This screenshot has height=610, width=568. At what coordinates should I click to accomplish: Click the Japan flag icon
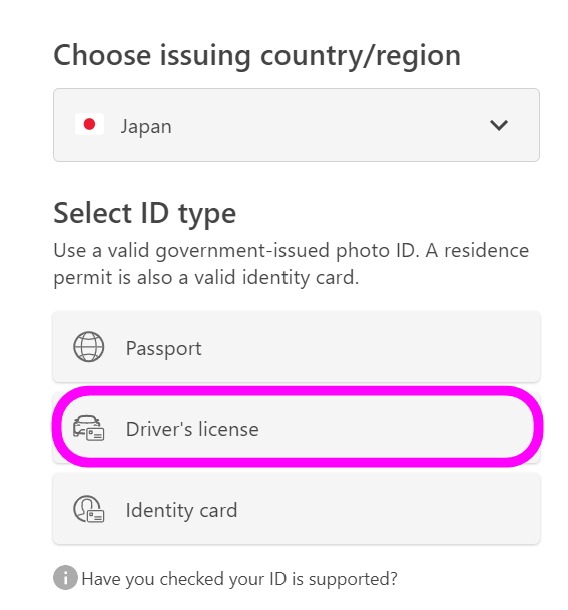pyautogui.click(x=89, y=124)
